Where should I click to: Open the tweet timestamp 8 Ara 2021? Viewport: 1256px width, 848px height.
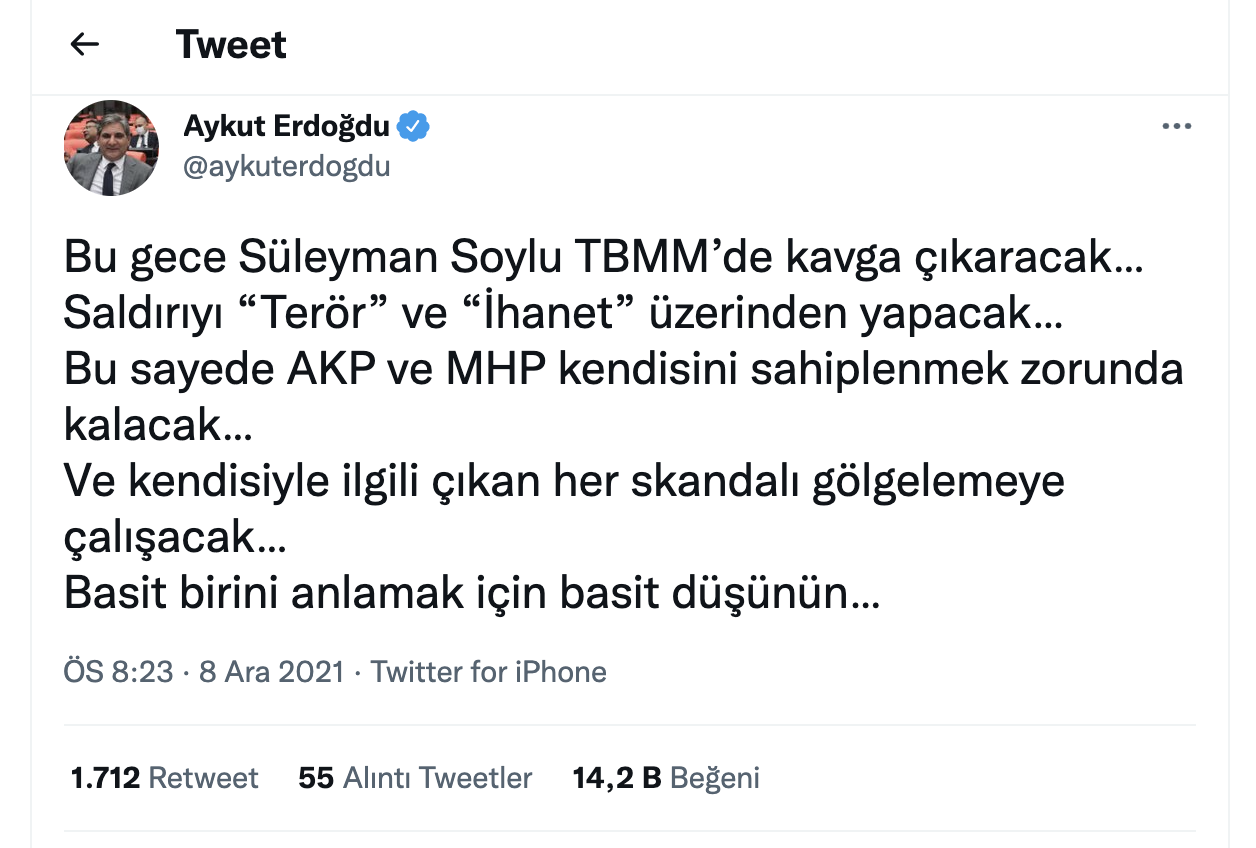[271, 672]
